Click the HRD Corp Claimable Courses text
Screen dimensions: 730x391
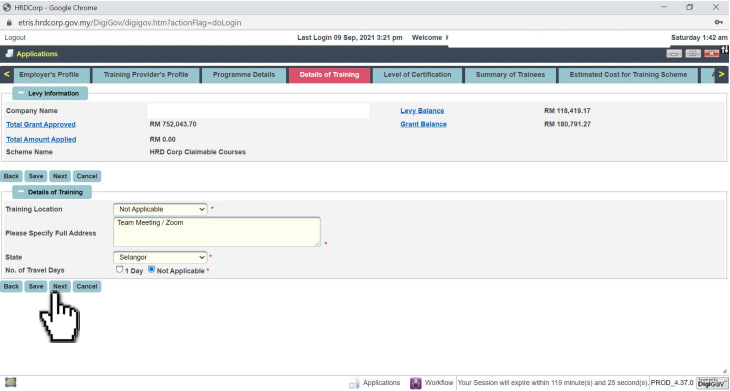pyautogui.click(x=197, y=152)
